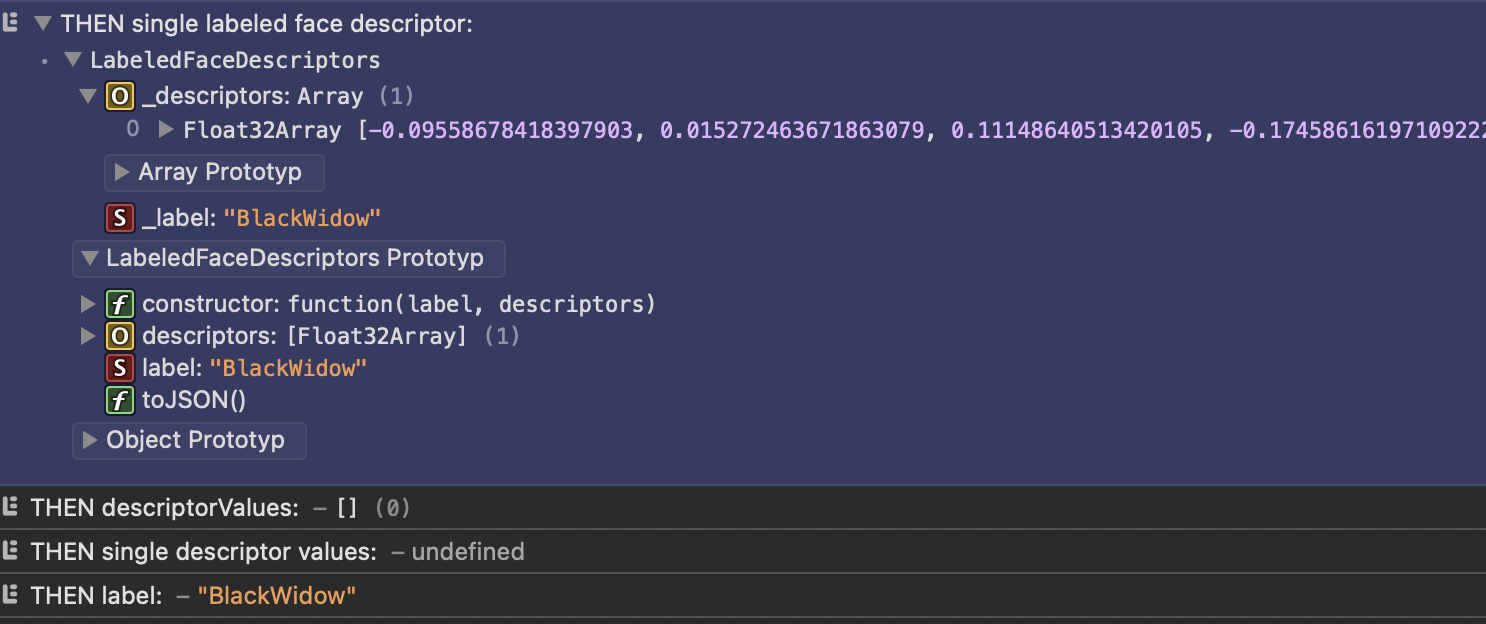The width and height of the screenshot is (1486, 624).
Task: Click the orange O badge next to _descriptors
Action: [119, 95]
